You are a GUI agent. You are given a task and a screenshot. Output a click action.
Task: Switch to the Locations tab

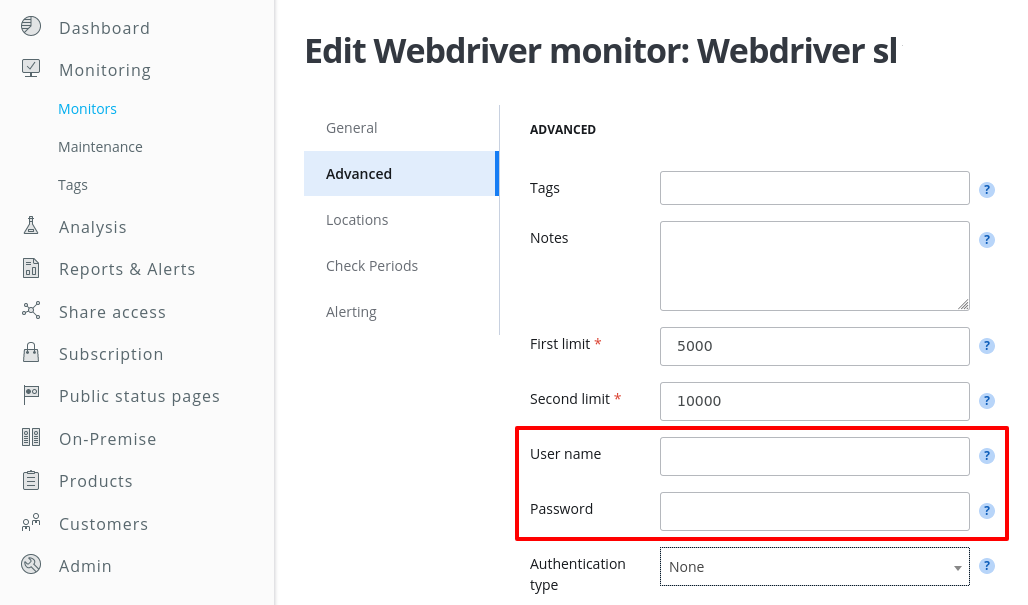point(357,220)
